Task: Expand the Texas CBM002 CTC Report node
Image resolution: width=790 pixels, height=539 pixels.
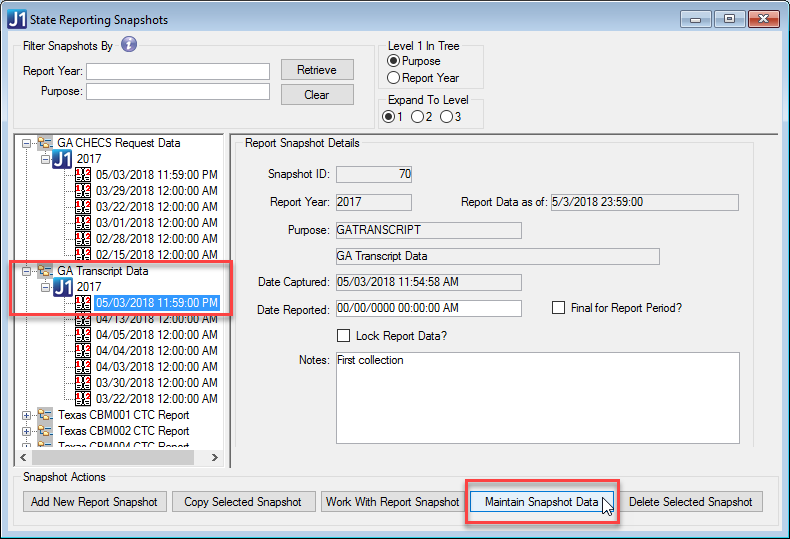Action: pyautogui.click(x=27, y=431)
